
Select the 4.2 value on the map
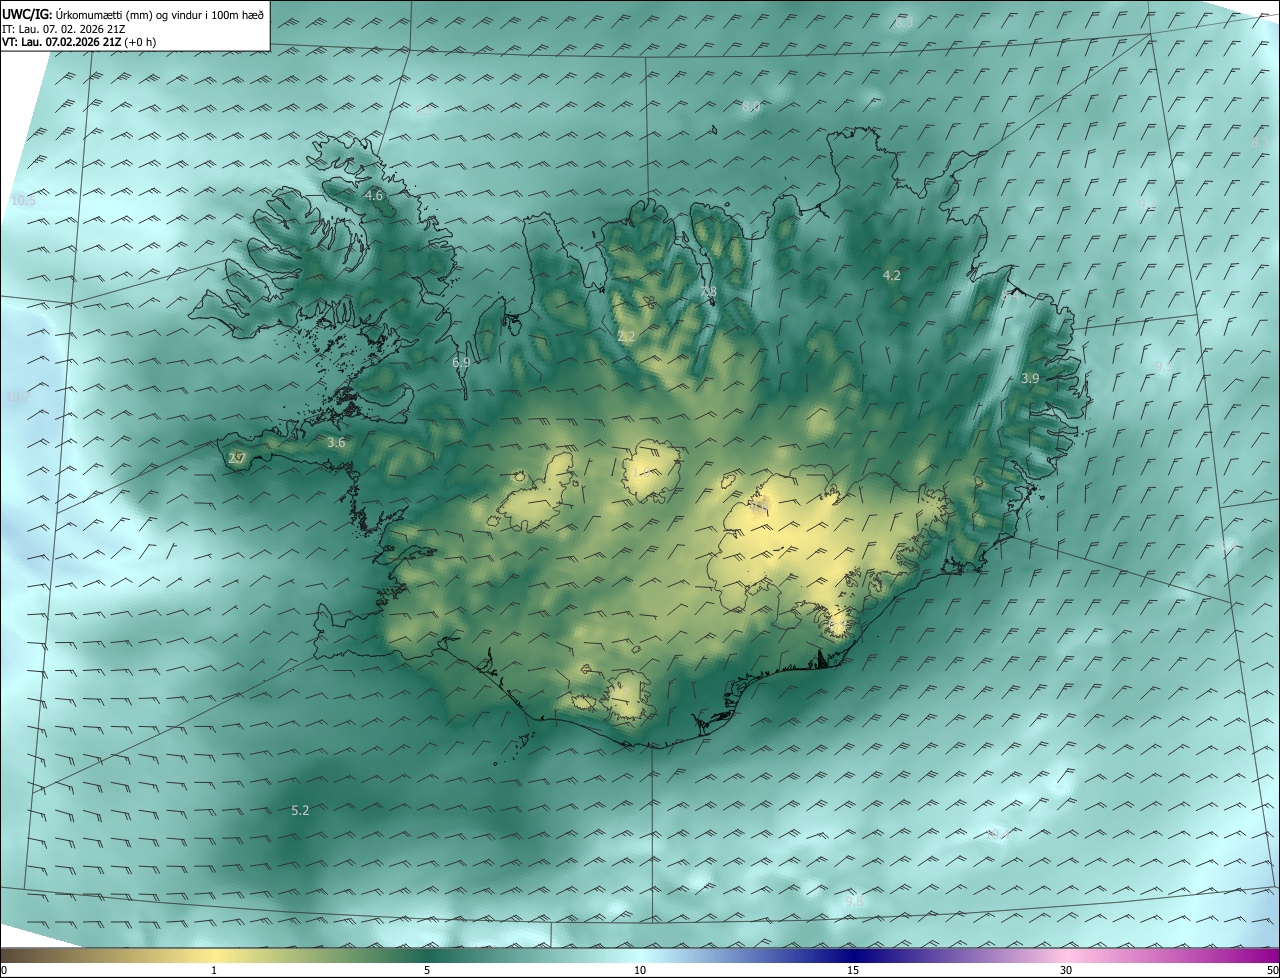click(x=892, y=275)
